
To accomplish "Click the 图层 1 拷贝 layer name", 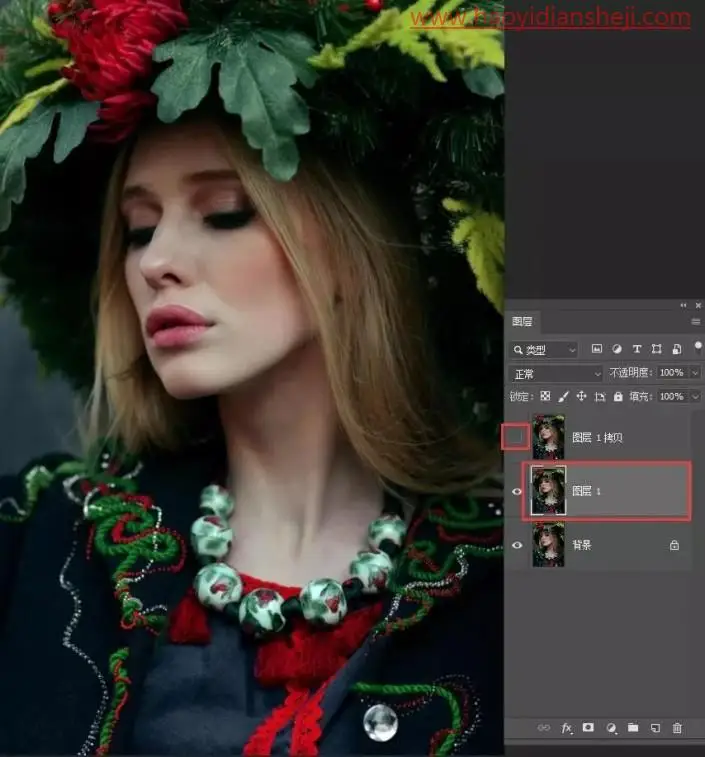I will (x=597, y=437).
